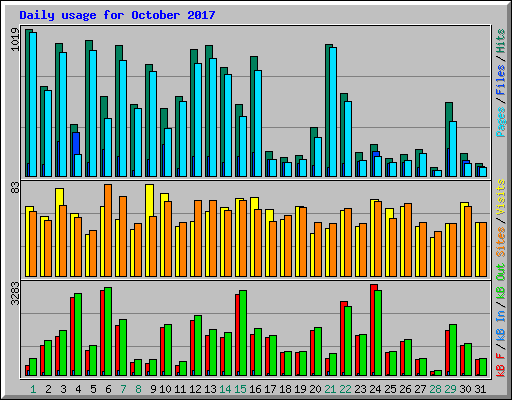Select weekend day "22" on the x-axis

pos(345,389)
